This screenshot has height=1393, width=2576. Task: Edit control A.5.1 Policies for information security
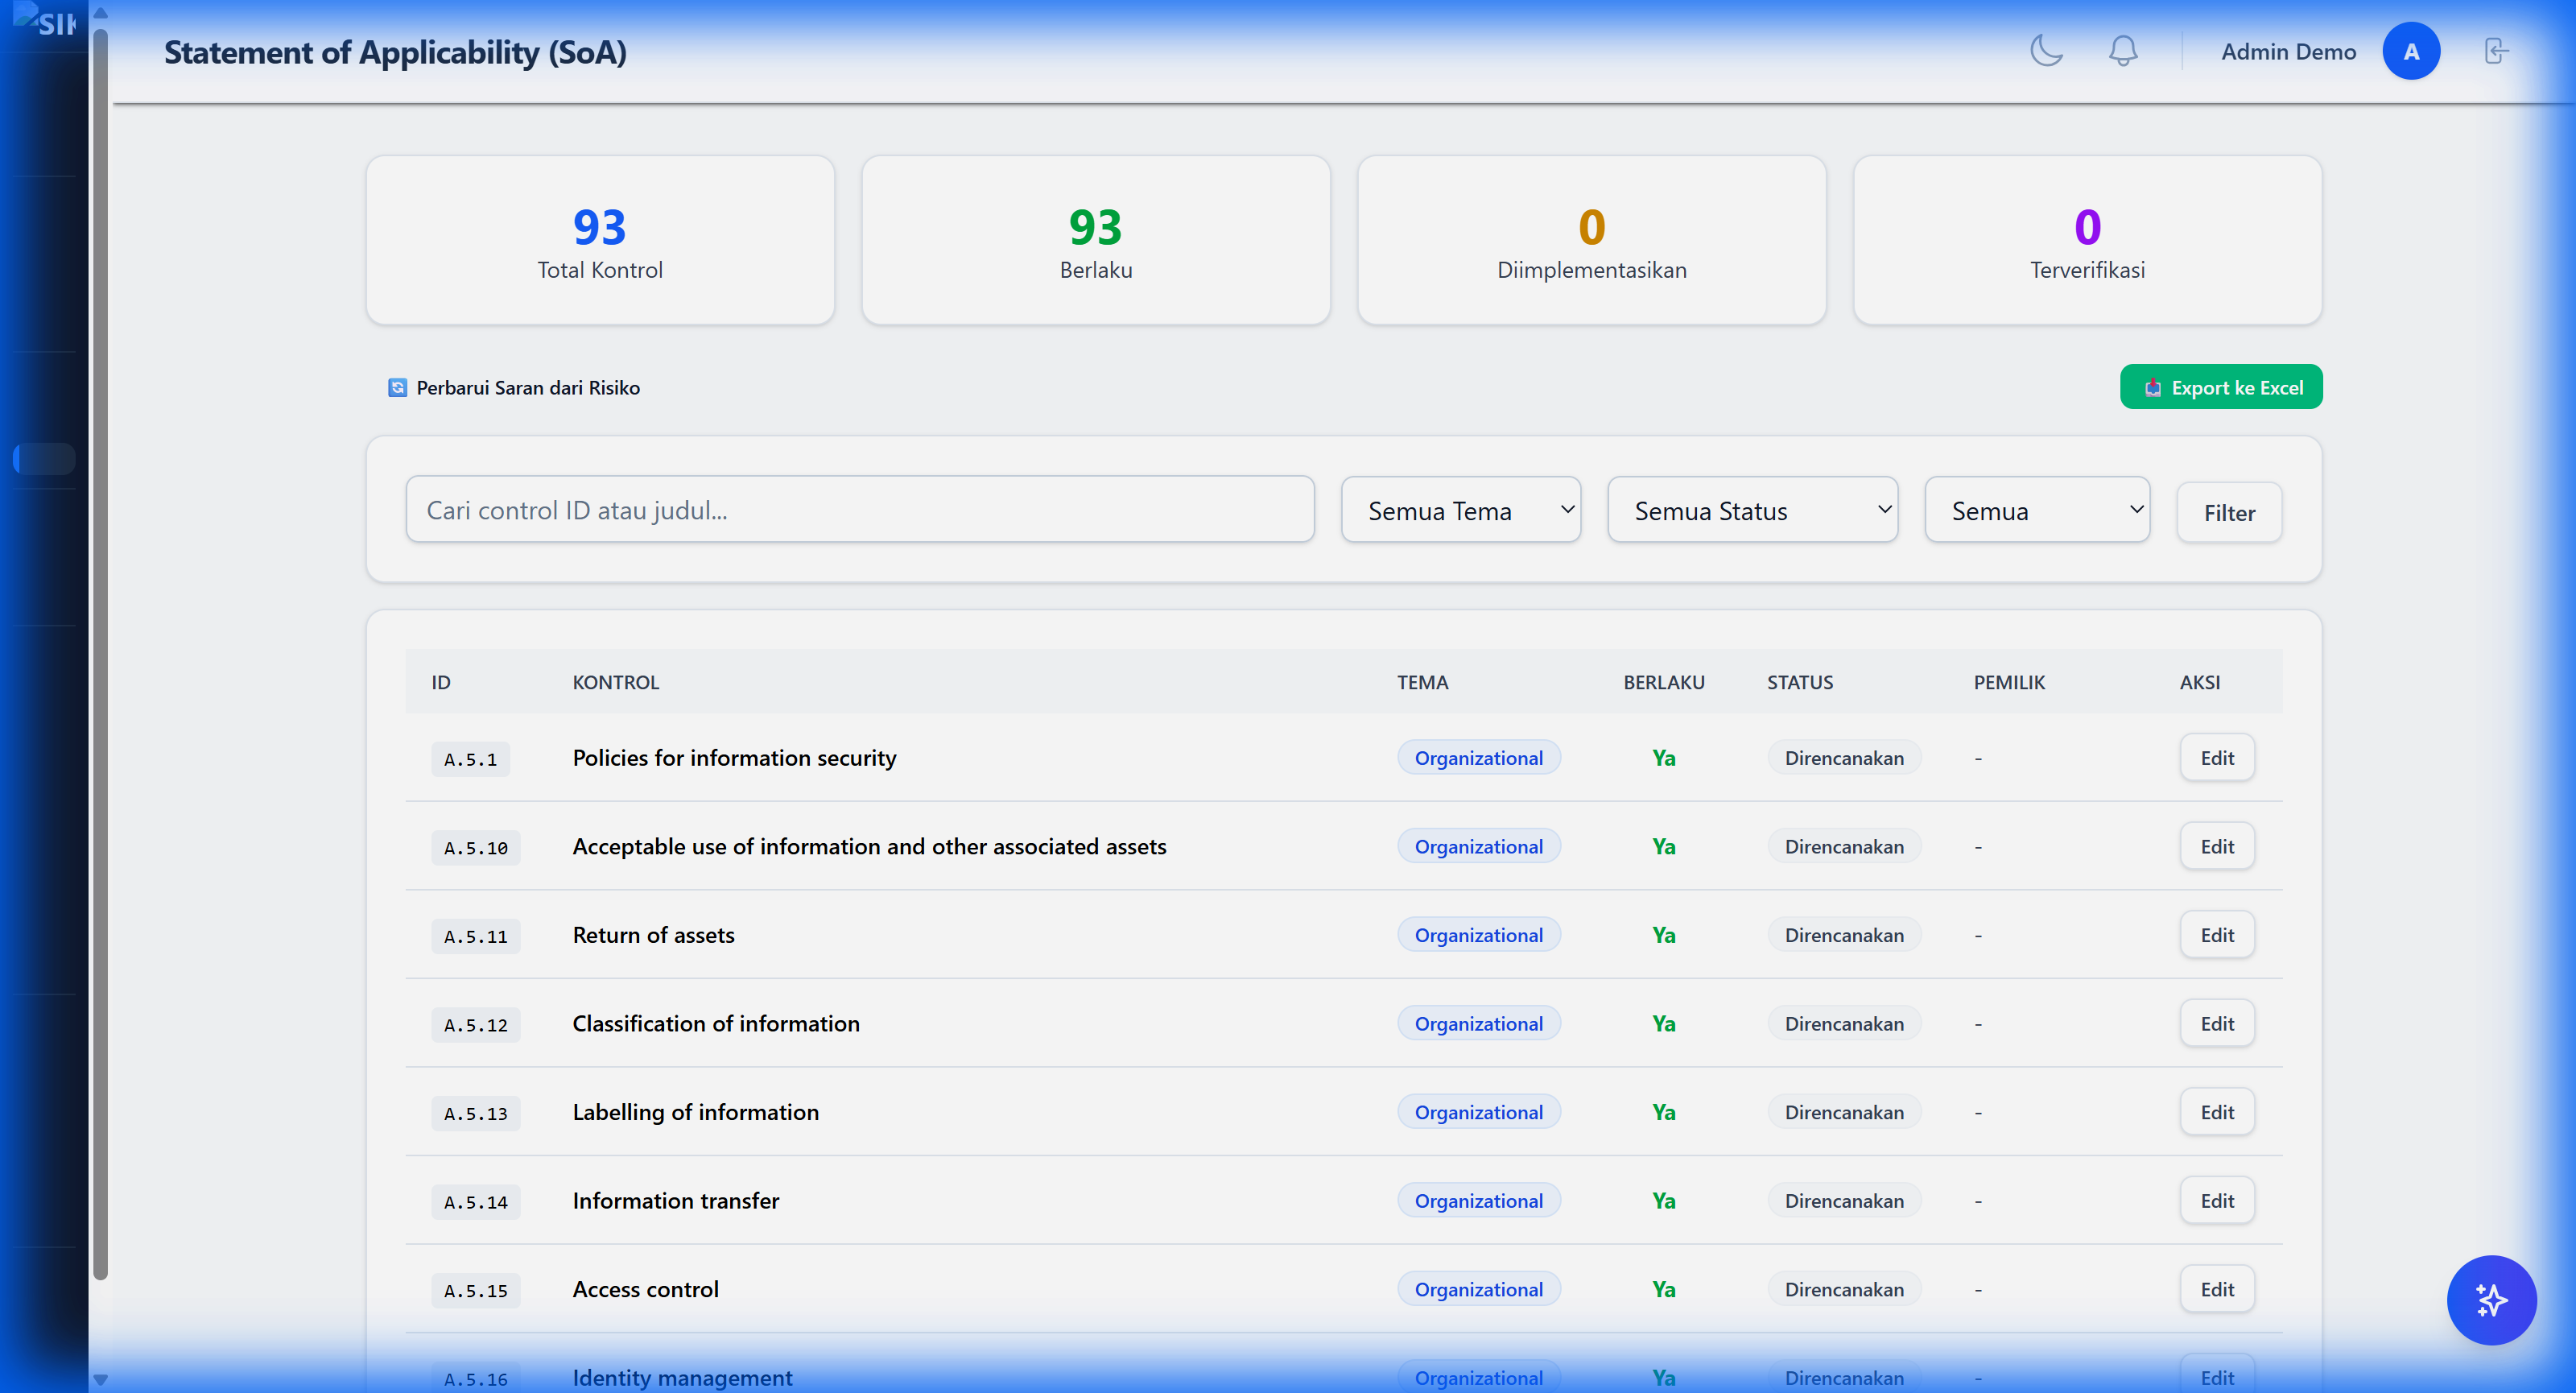2217,757
